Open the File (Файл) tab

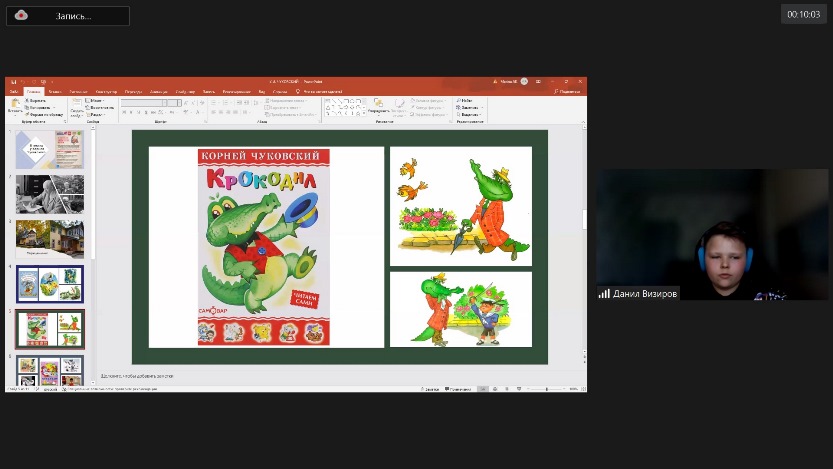pos(13,91)
